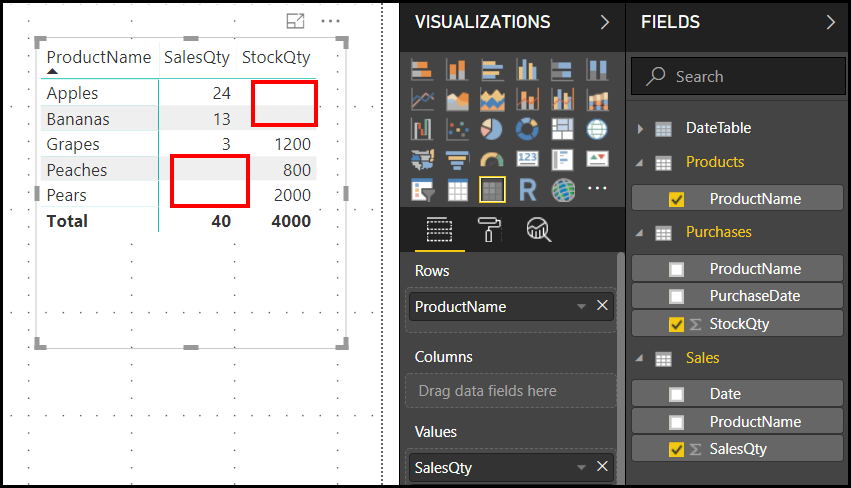
Task: Select the Treemap visual
Action: pyautogui.click(x=562, y=130)
